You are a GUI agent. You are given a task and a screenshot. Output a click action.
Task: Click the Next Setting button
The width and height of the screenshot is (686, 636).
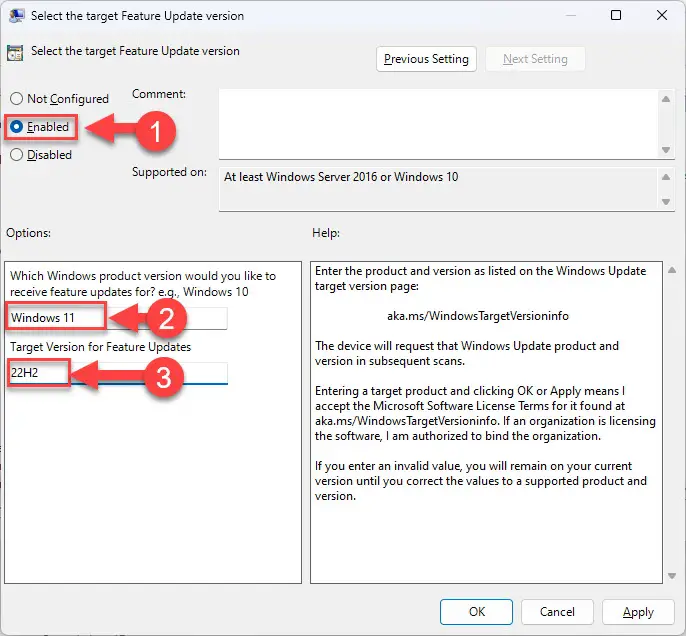point(535,59)
